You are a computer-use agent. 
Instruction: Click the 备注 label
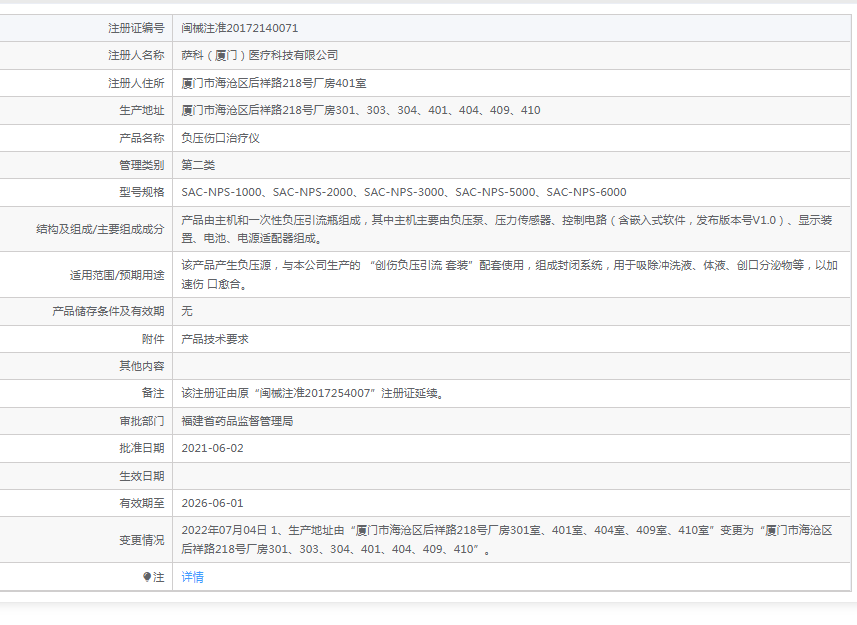point(153,393)
